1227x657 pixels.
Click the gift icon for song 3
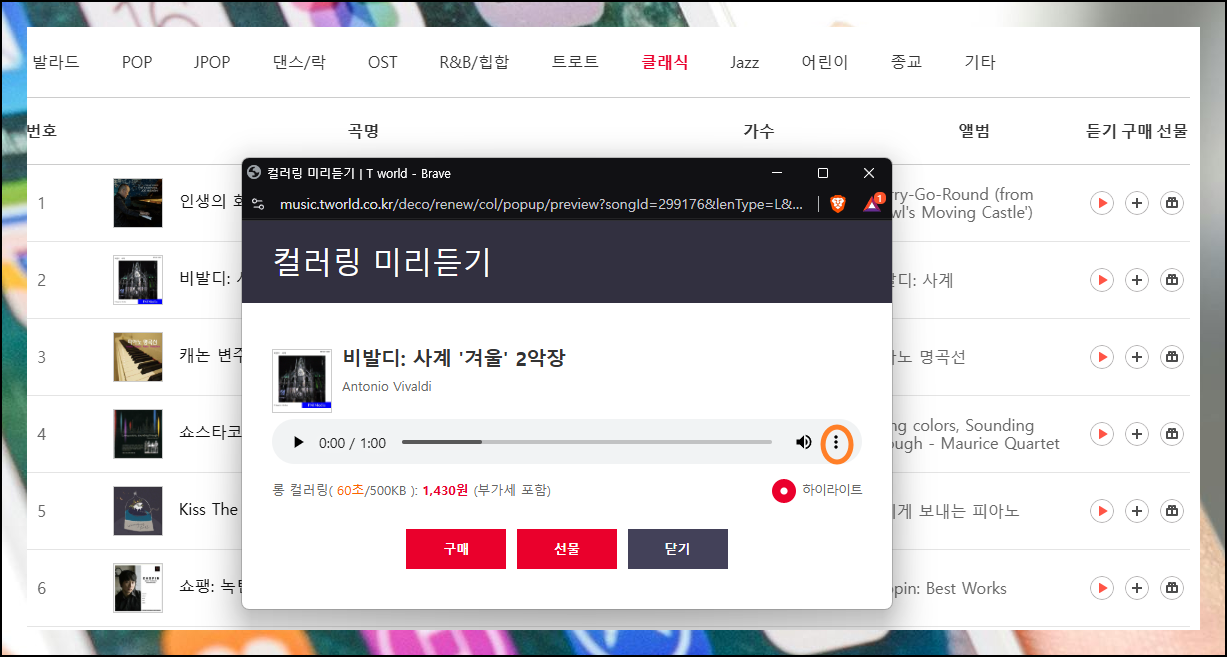[x=1172, y=357]
